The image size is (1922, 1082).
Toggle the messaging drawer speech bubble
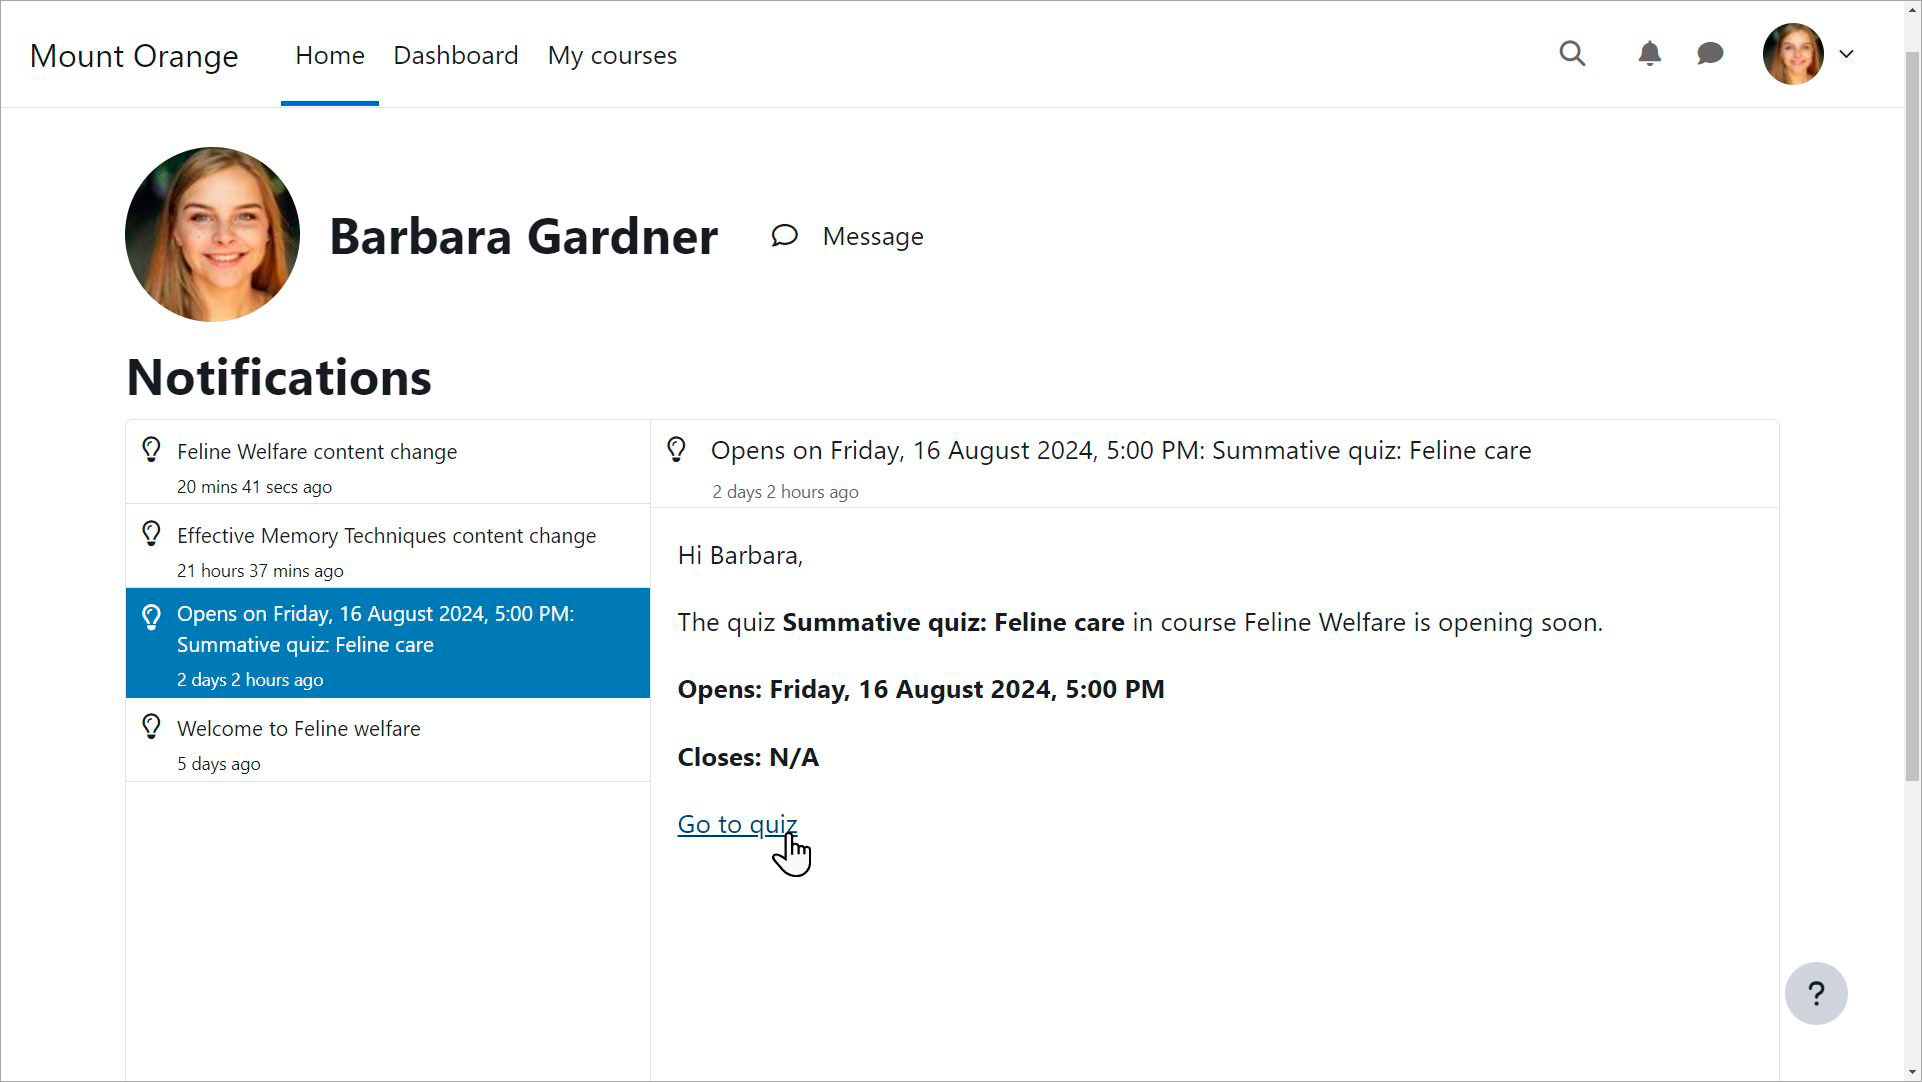click(1710, 54)
